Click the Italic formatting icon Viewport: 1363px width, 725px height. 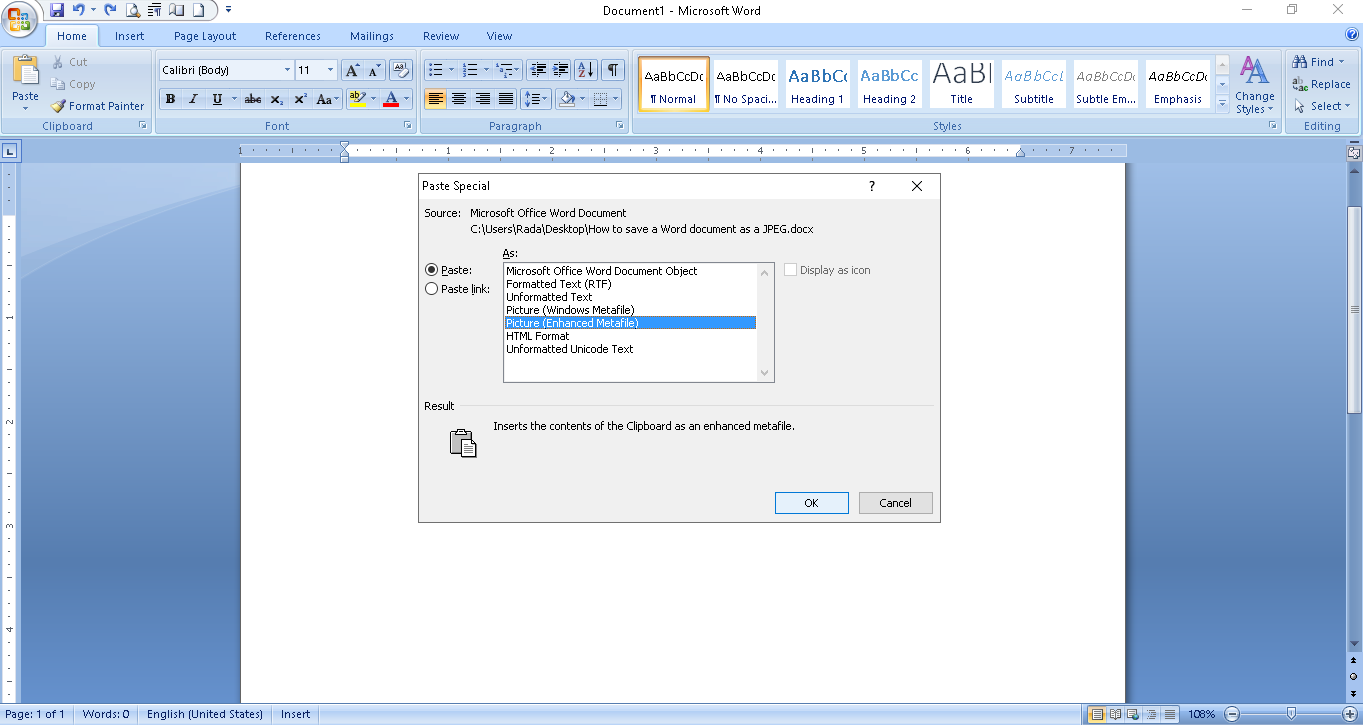point(193,99)
